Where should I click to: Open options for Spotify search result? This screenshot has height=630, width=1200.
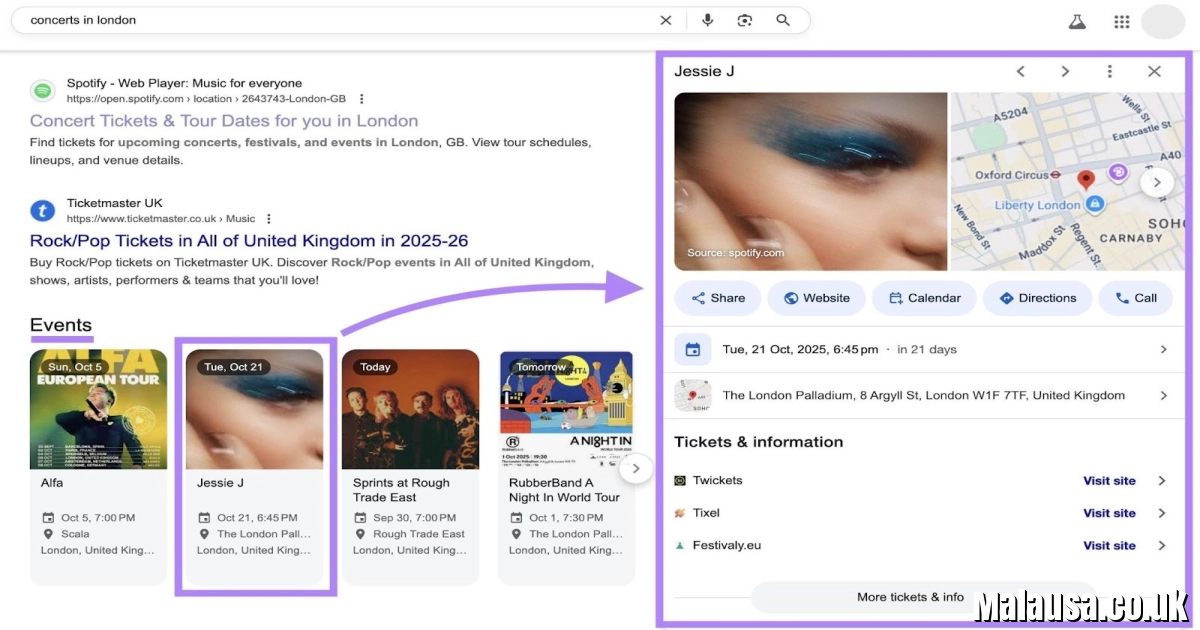point(362,99)
